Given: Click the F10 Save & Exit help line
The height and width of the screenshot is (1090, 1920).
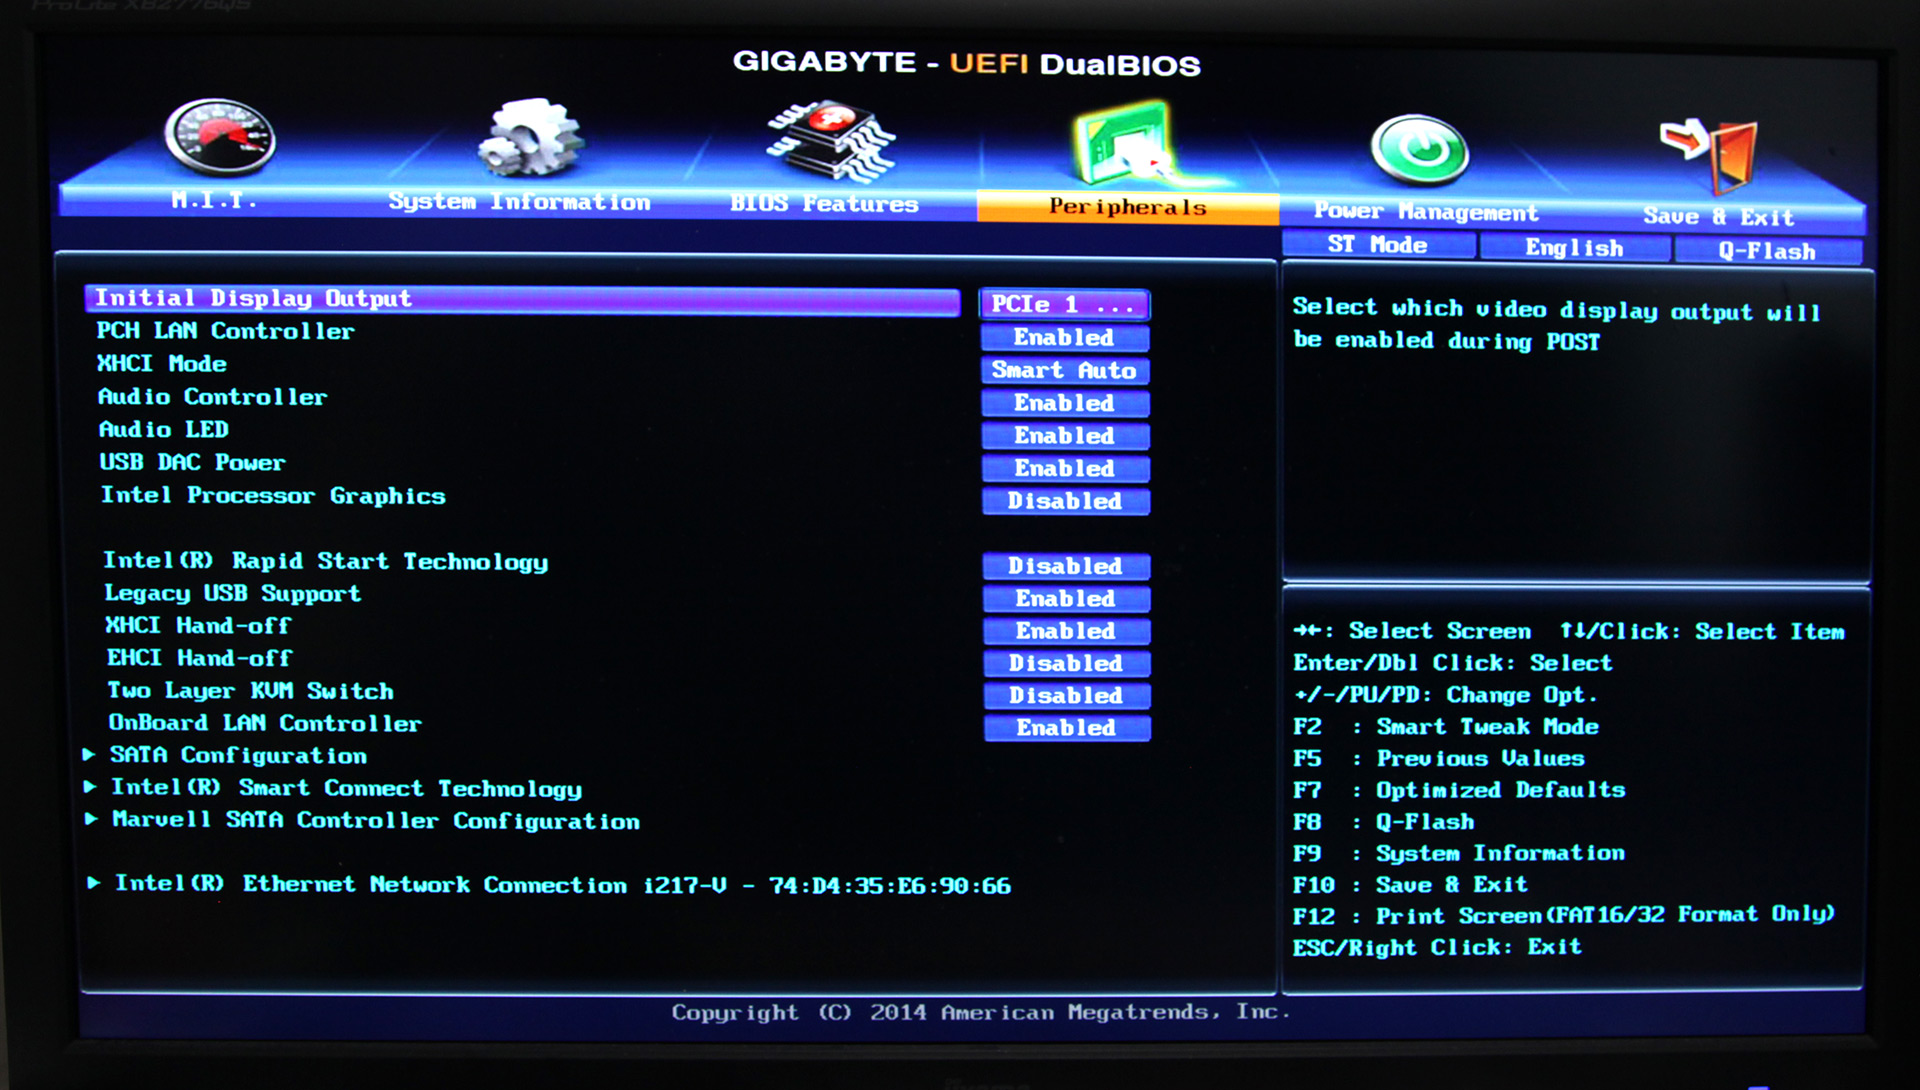Looking at the screenshot, I should 1410,885.
